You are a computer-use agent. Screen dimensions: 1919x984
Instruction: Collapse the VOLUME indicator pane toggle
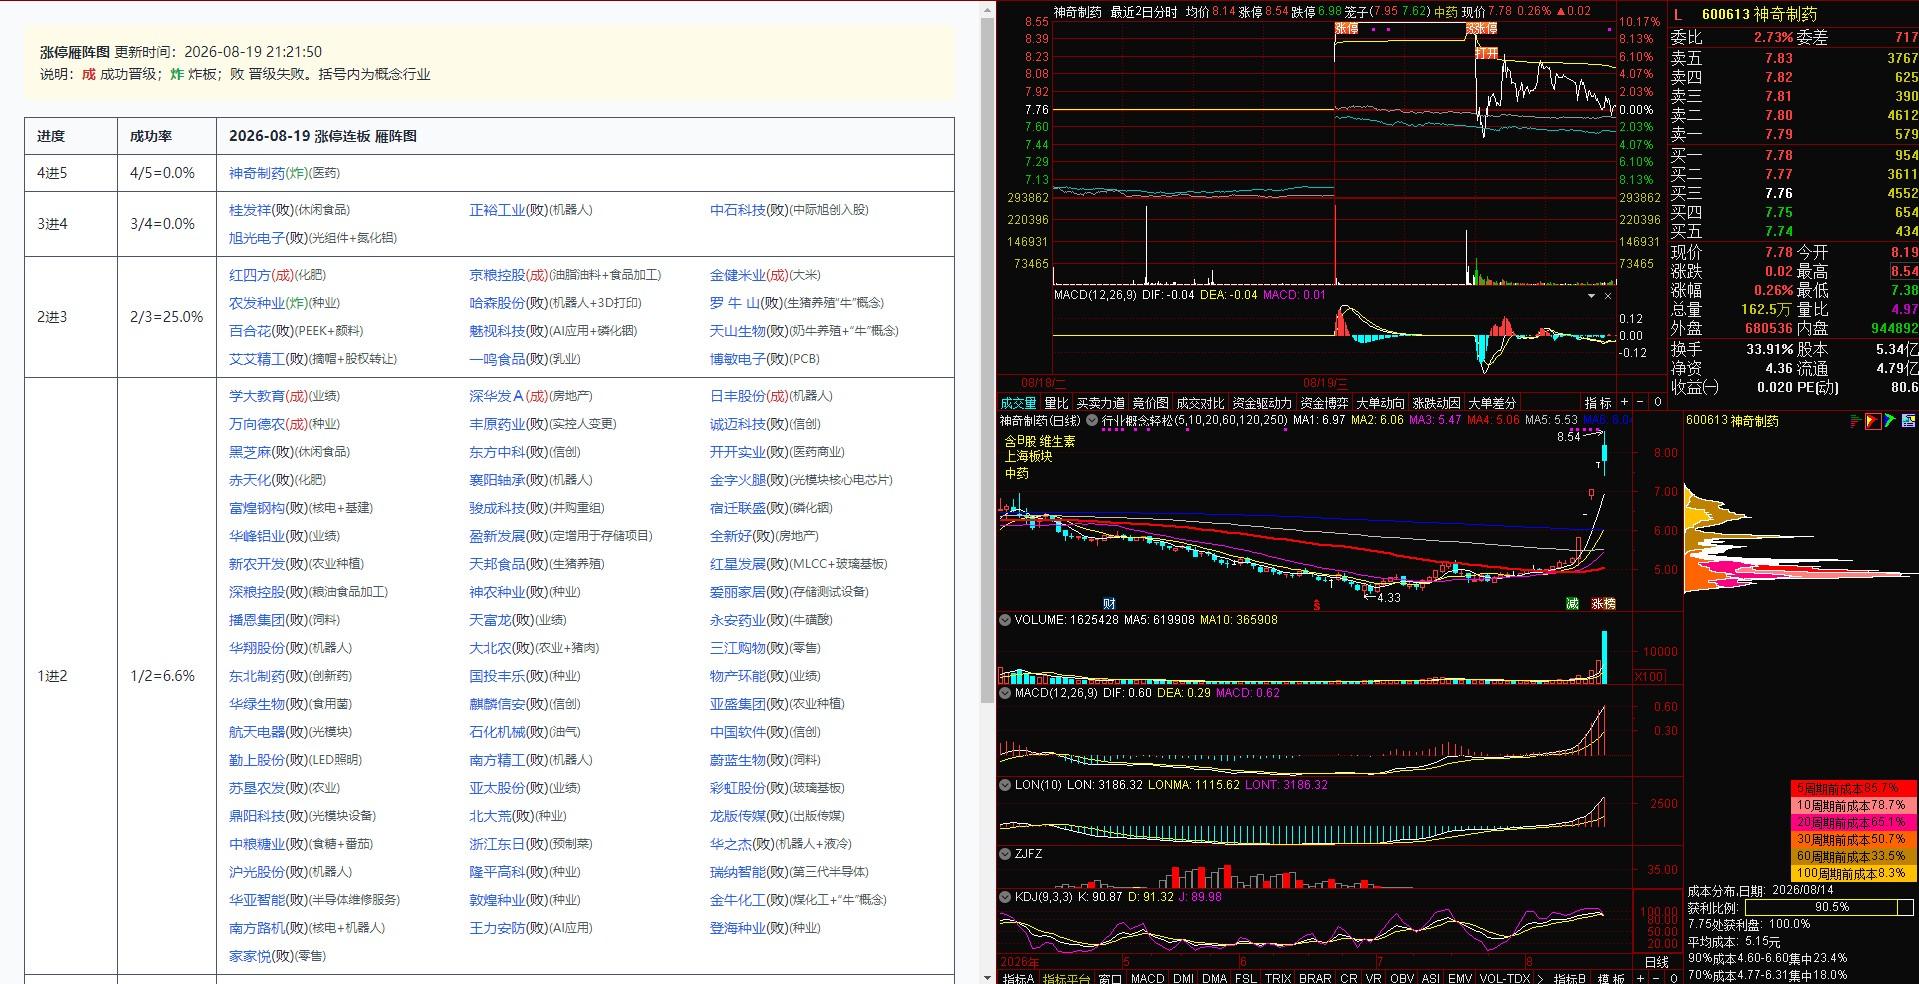tap(1005, 620)
